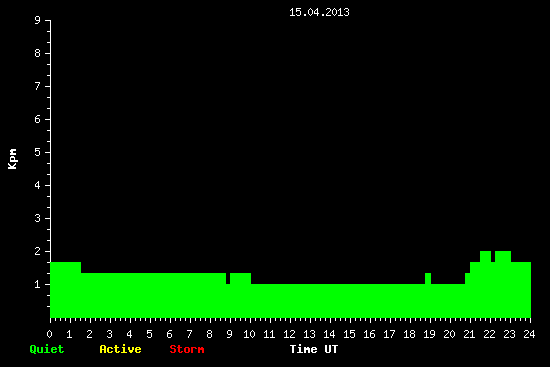Click the Kp value 9 axis label
Image resolution: width=550 pixels, height=367 pixels.
point(38,20)
